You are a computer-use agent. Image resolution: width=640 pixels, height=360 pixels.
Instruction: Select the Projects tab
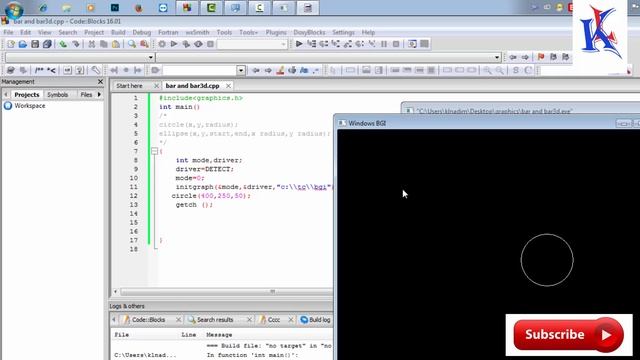pos(27,95)
